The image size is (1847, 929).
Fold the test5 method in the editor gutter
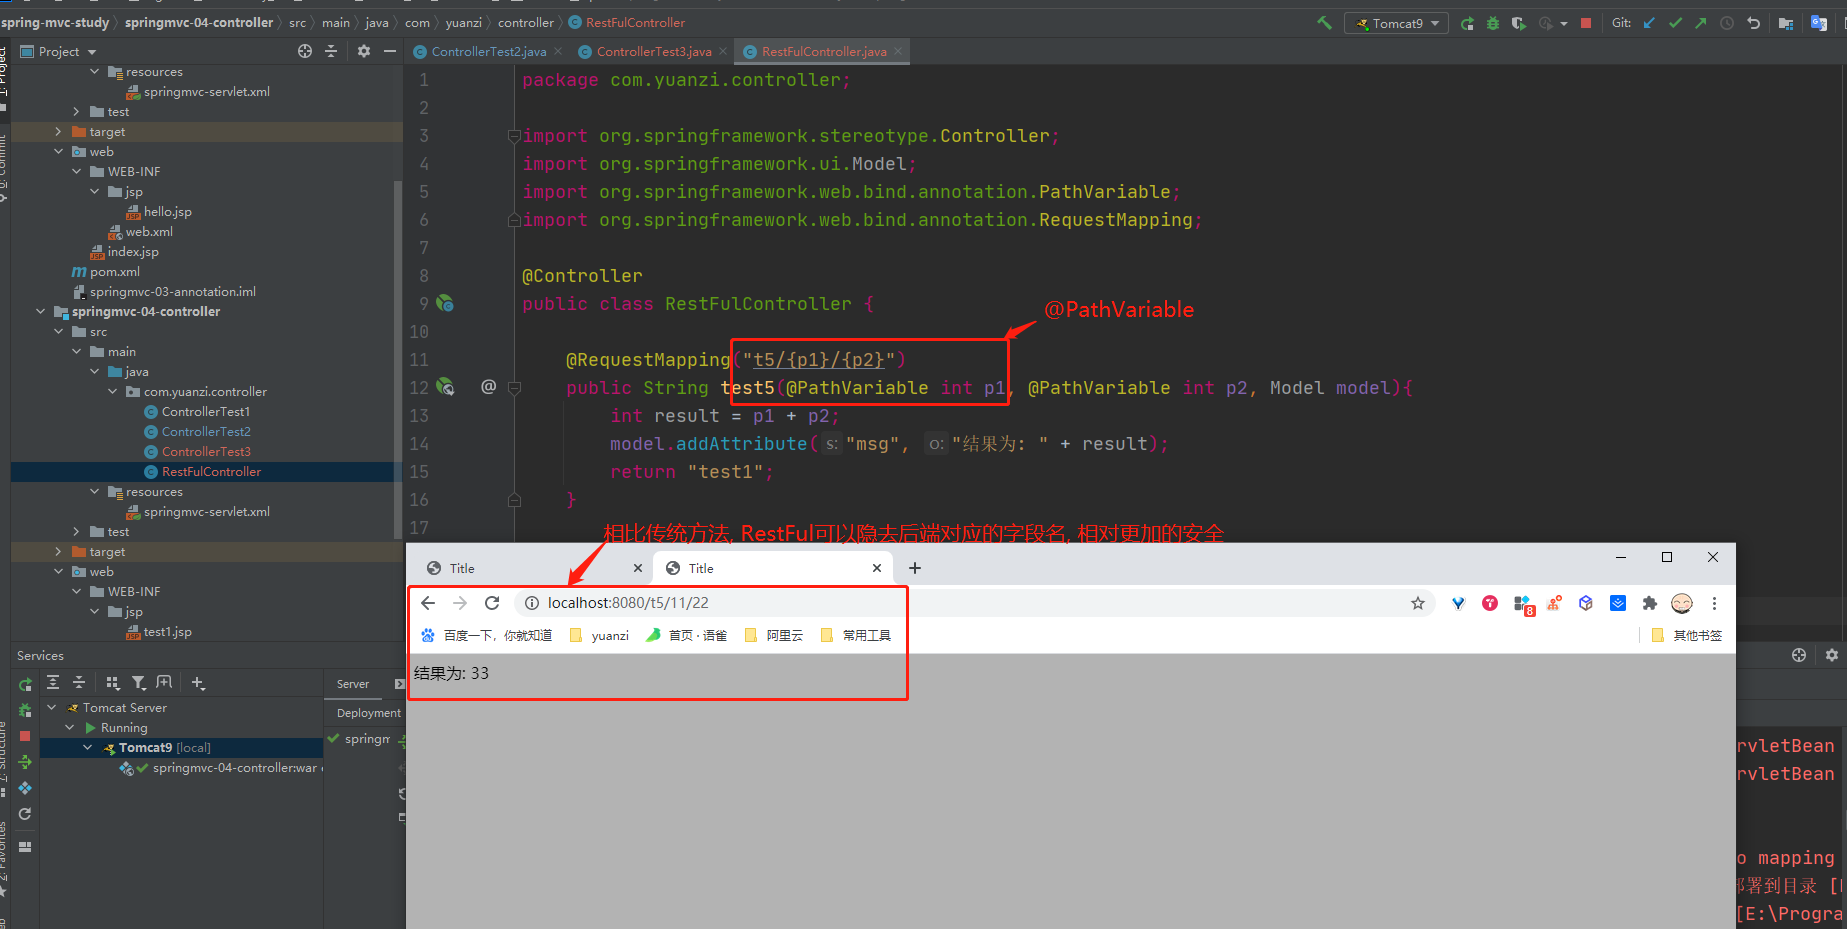click(514, 388)
